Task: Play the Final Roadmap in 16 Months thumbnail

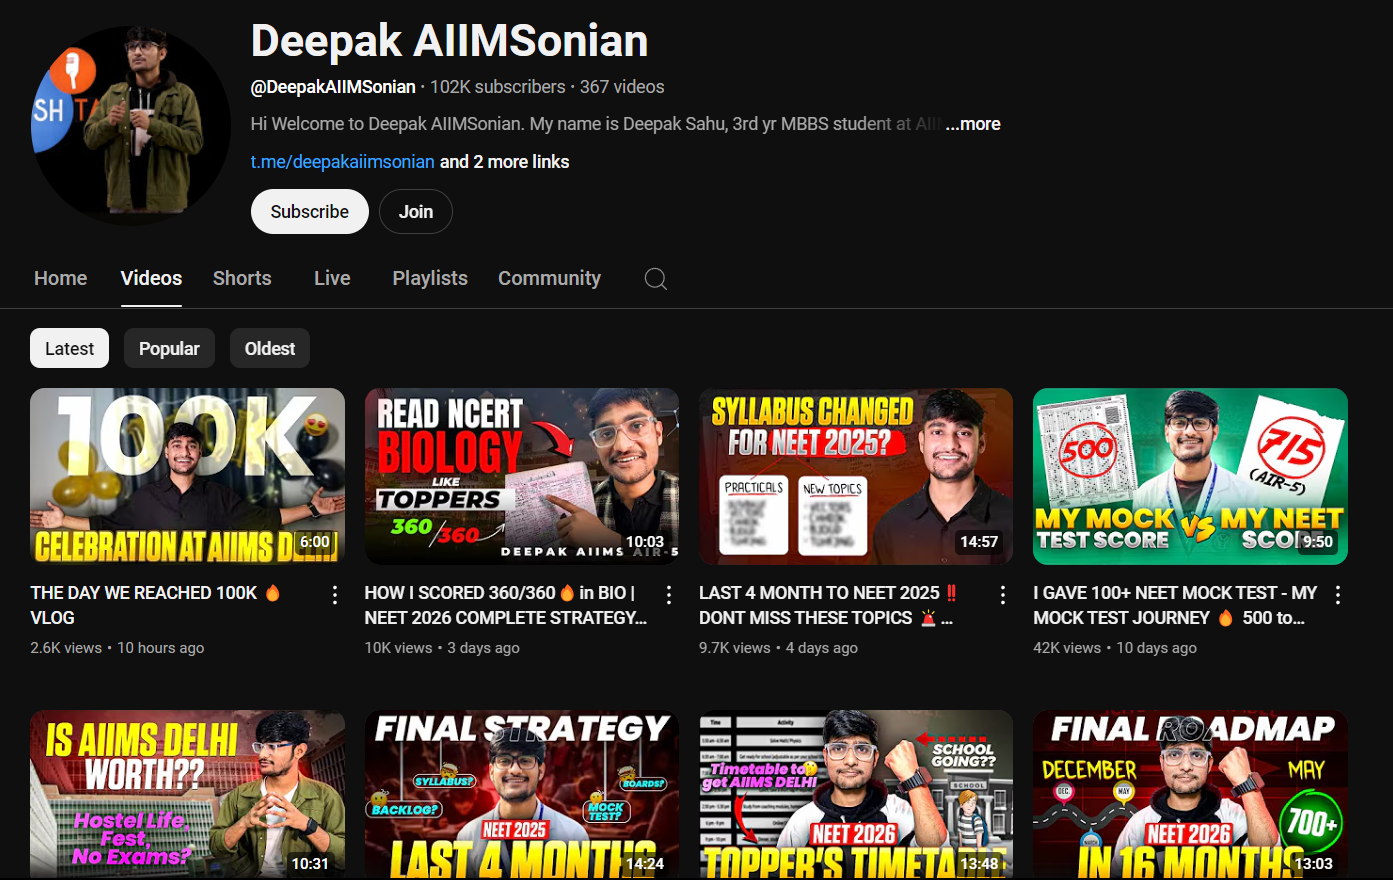Action: click(x=1190, y=795)
